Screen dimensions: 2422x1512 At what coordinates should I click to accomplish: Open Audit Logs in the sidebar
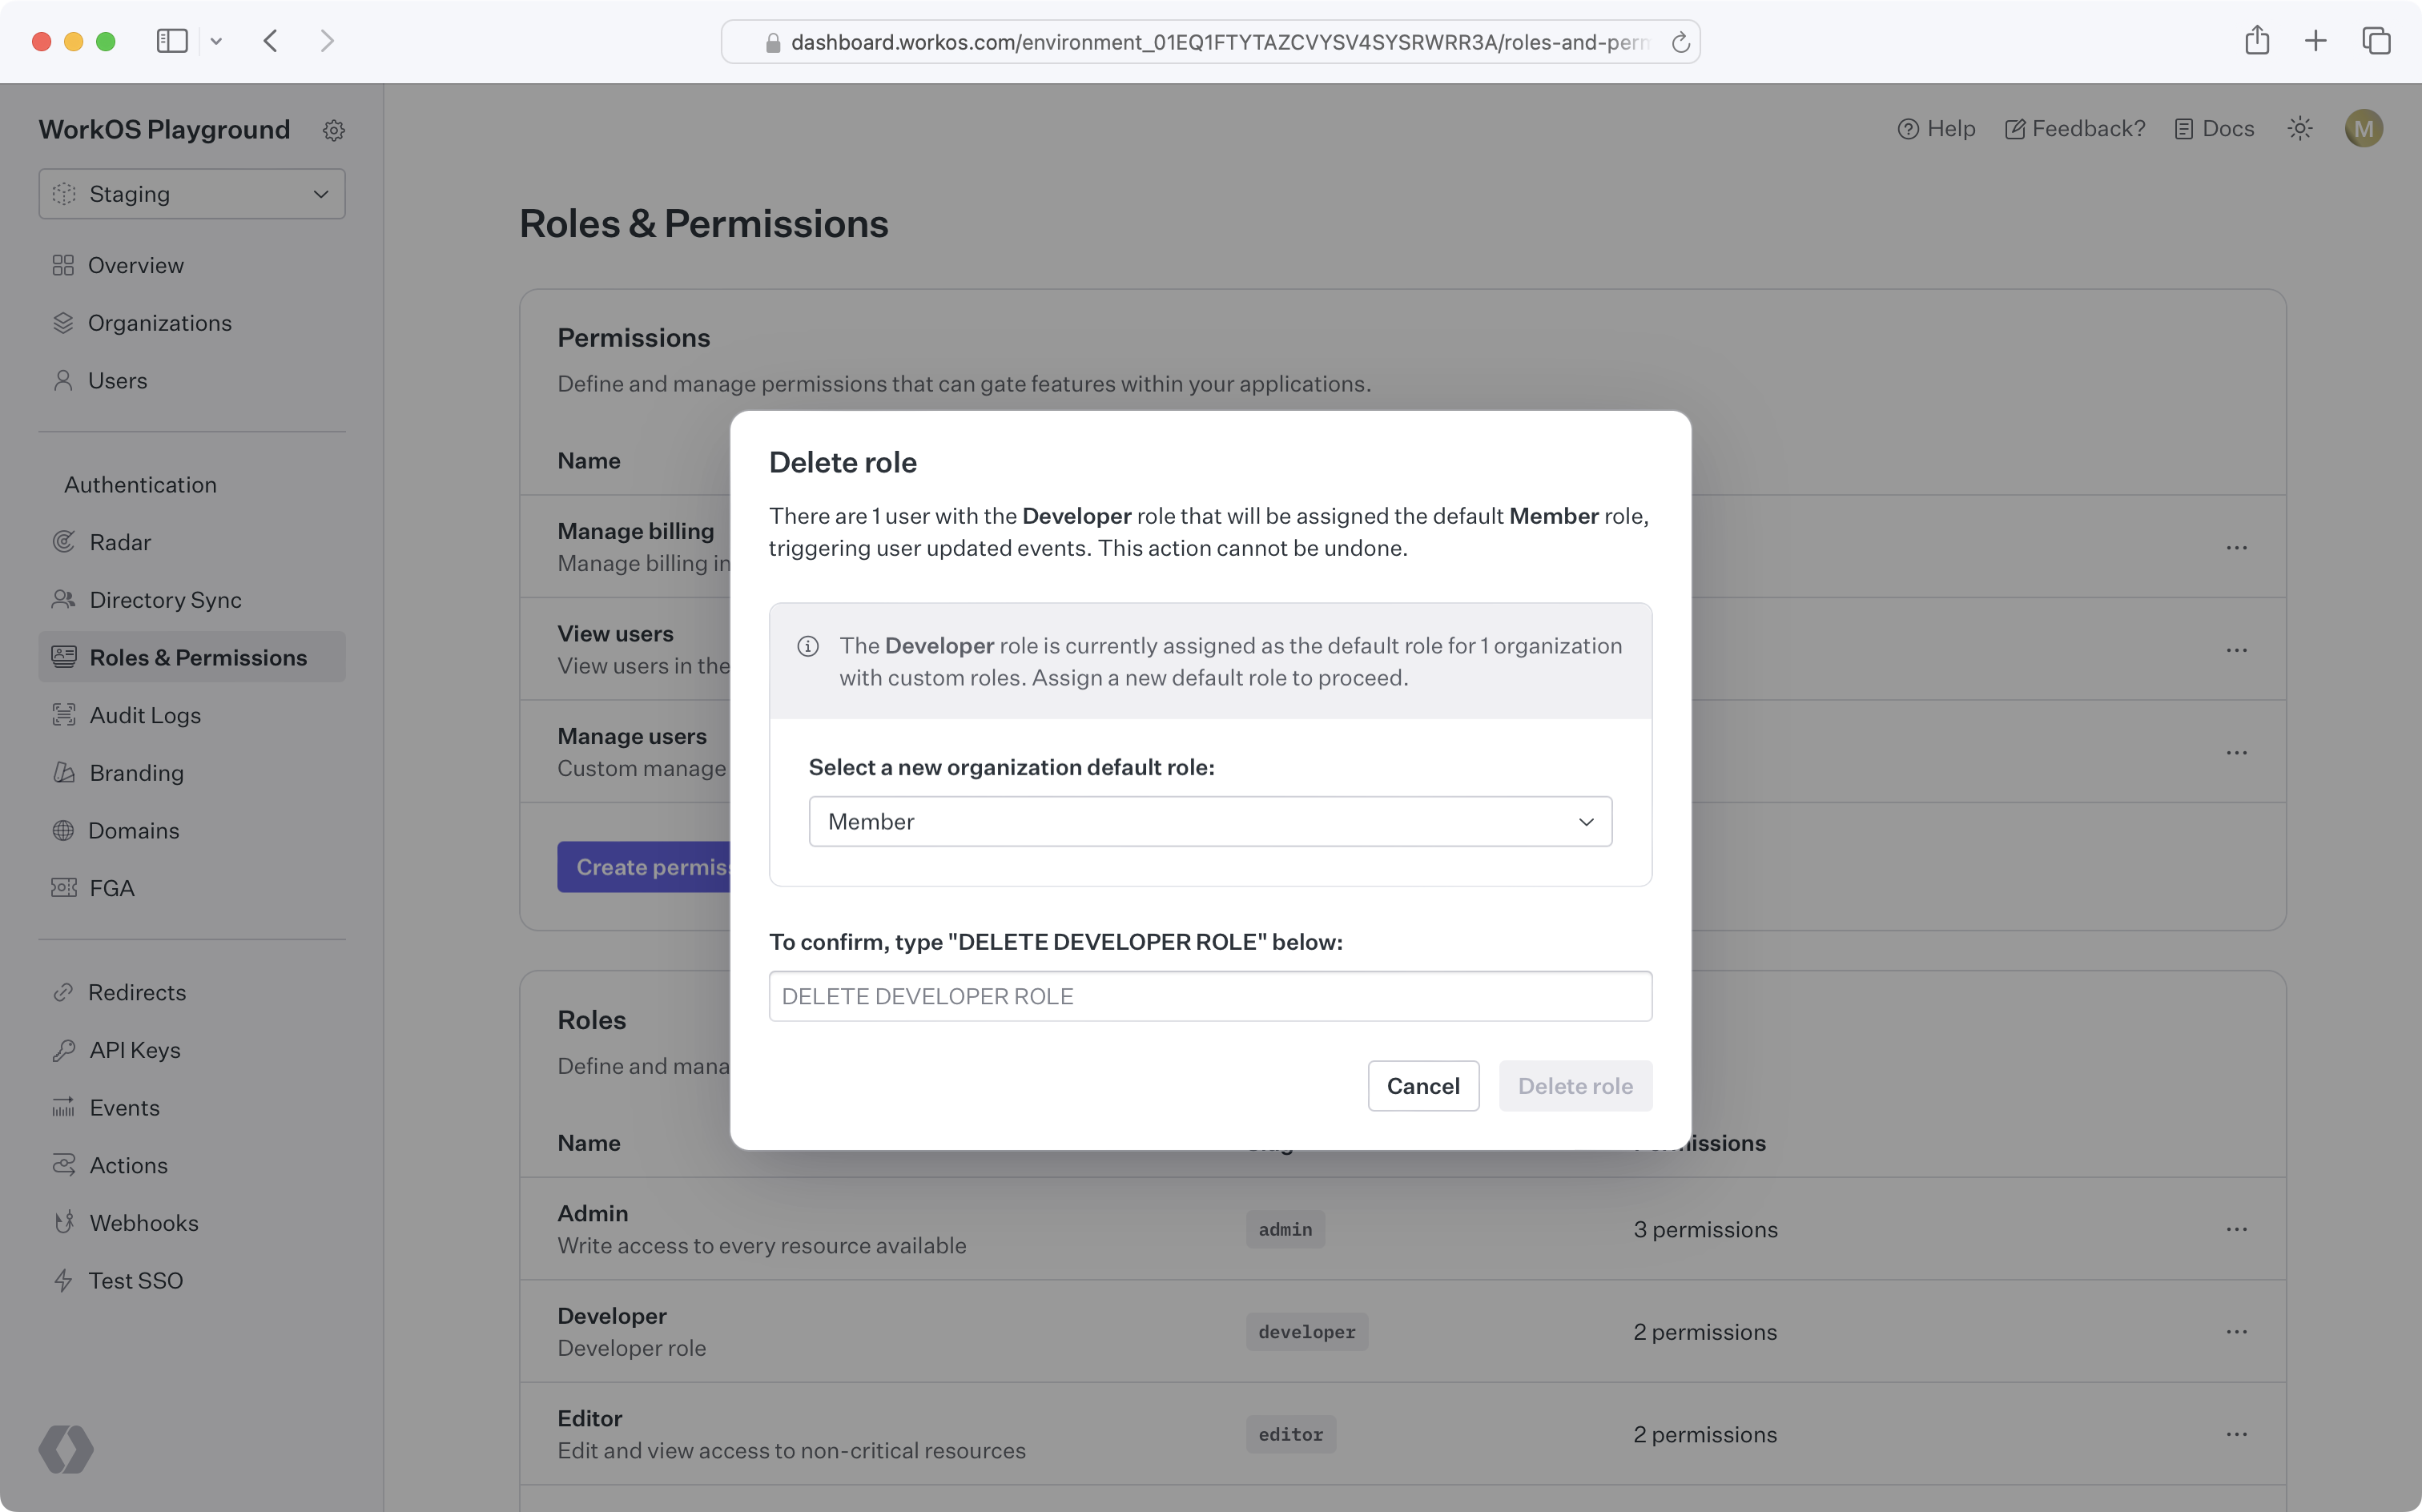(145, 715)
